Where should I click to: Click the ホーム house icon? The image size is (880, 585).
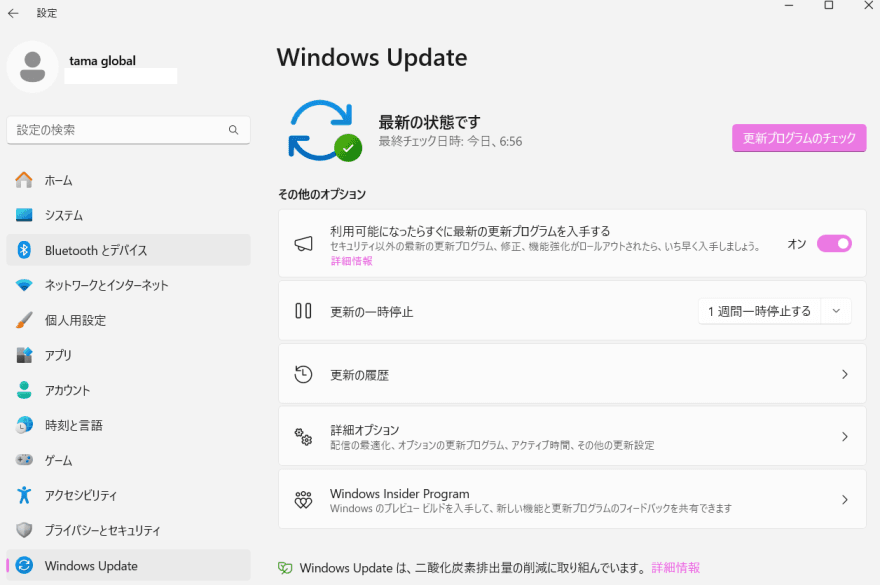point(25,180)
